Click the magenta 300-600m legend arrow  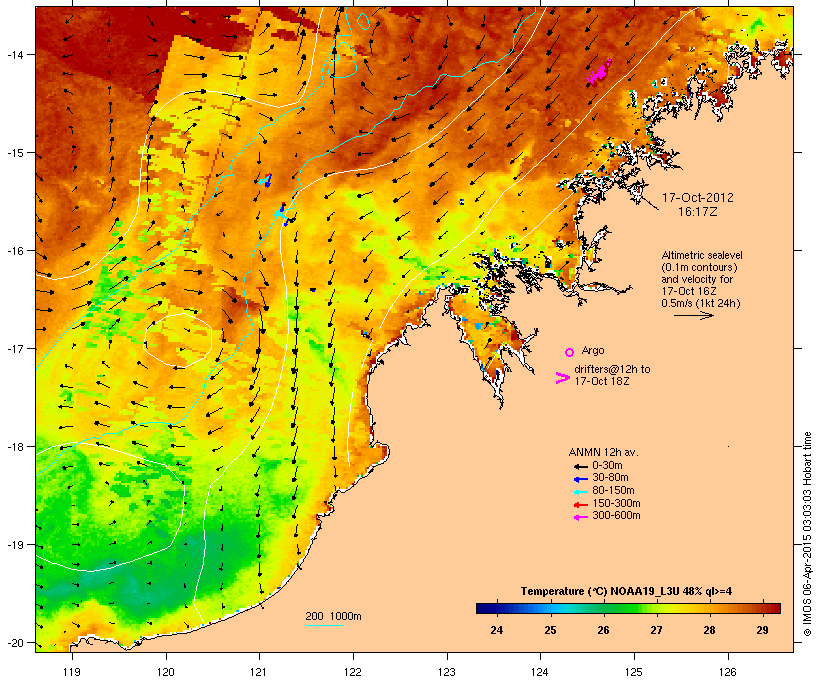coord(580,517)
